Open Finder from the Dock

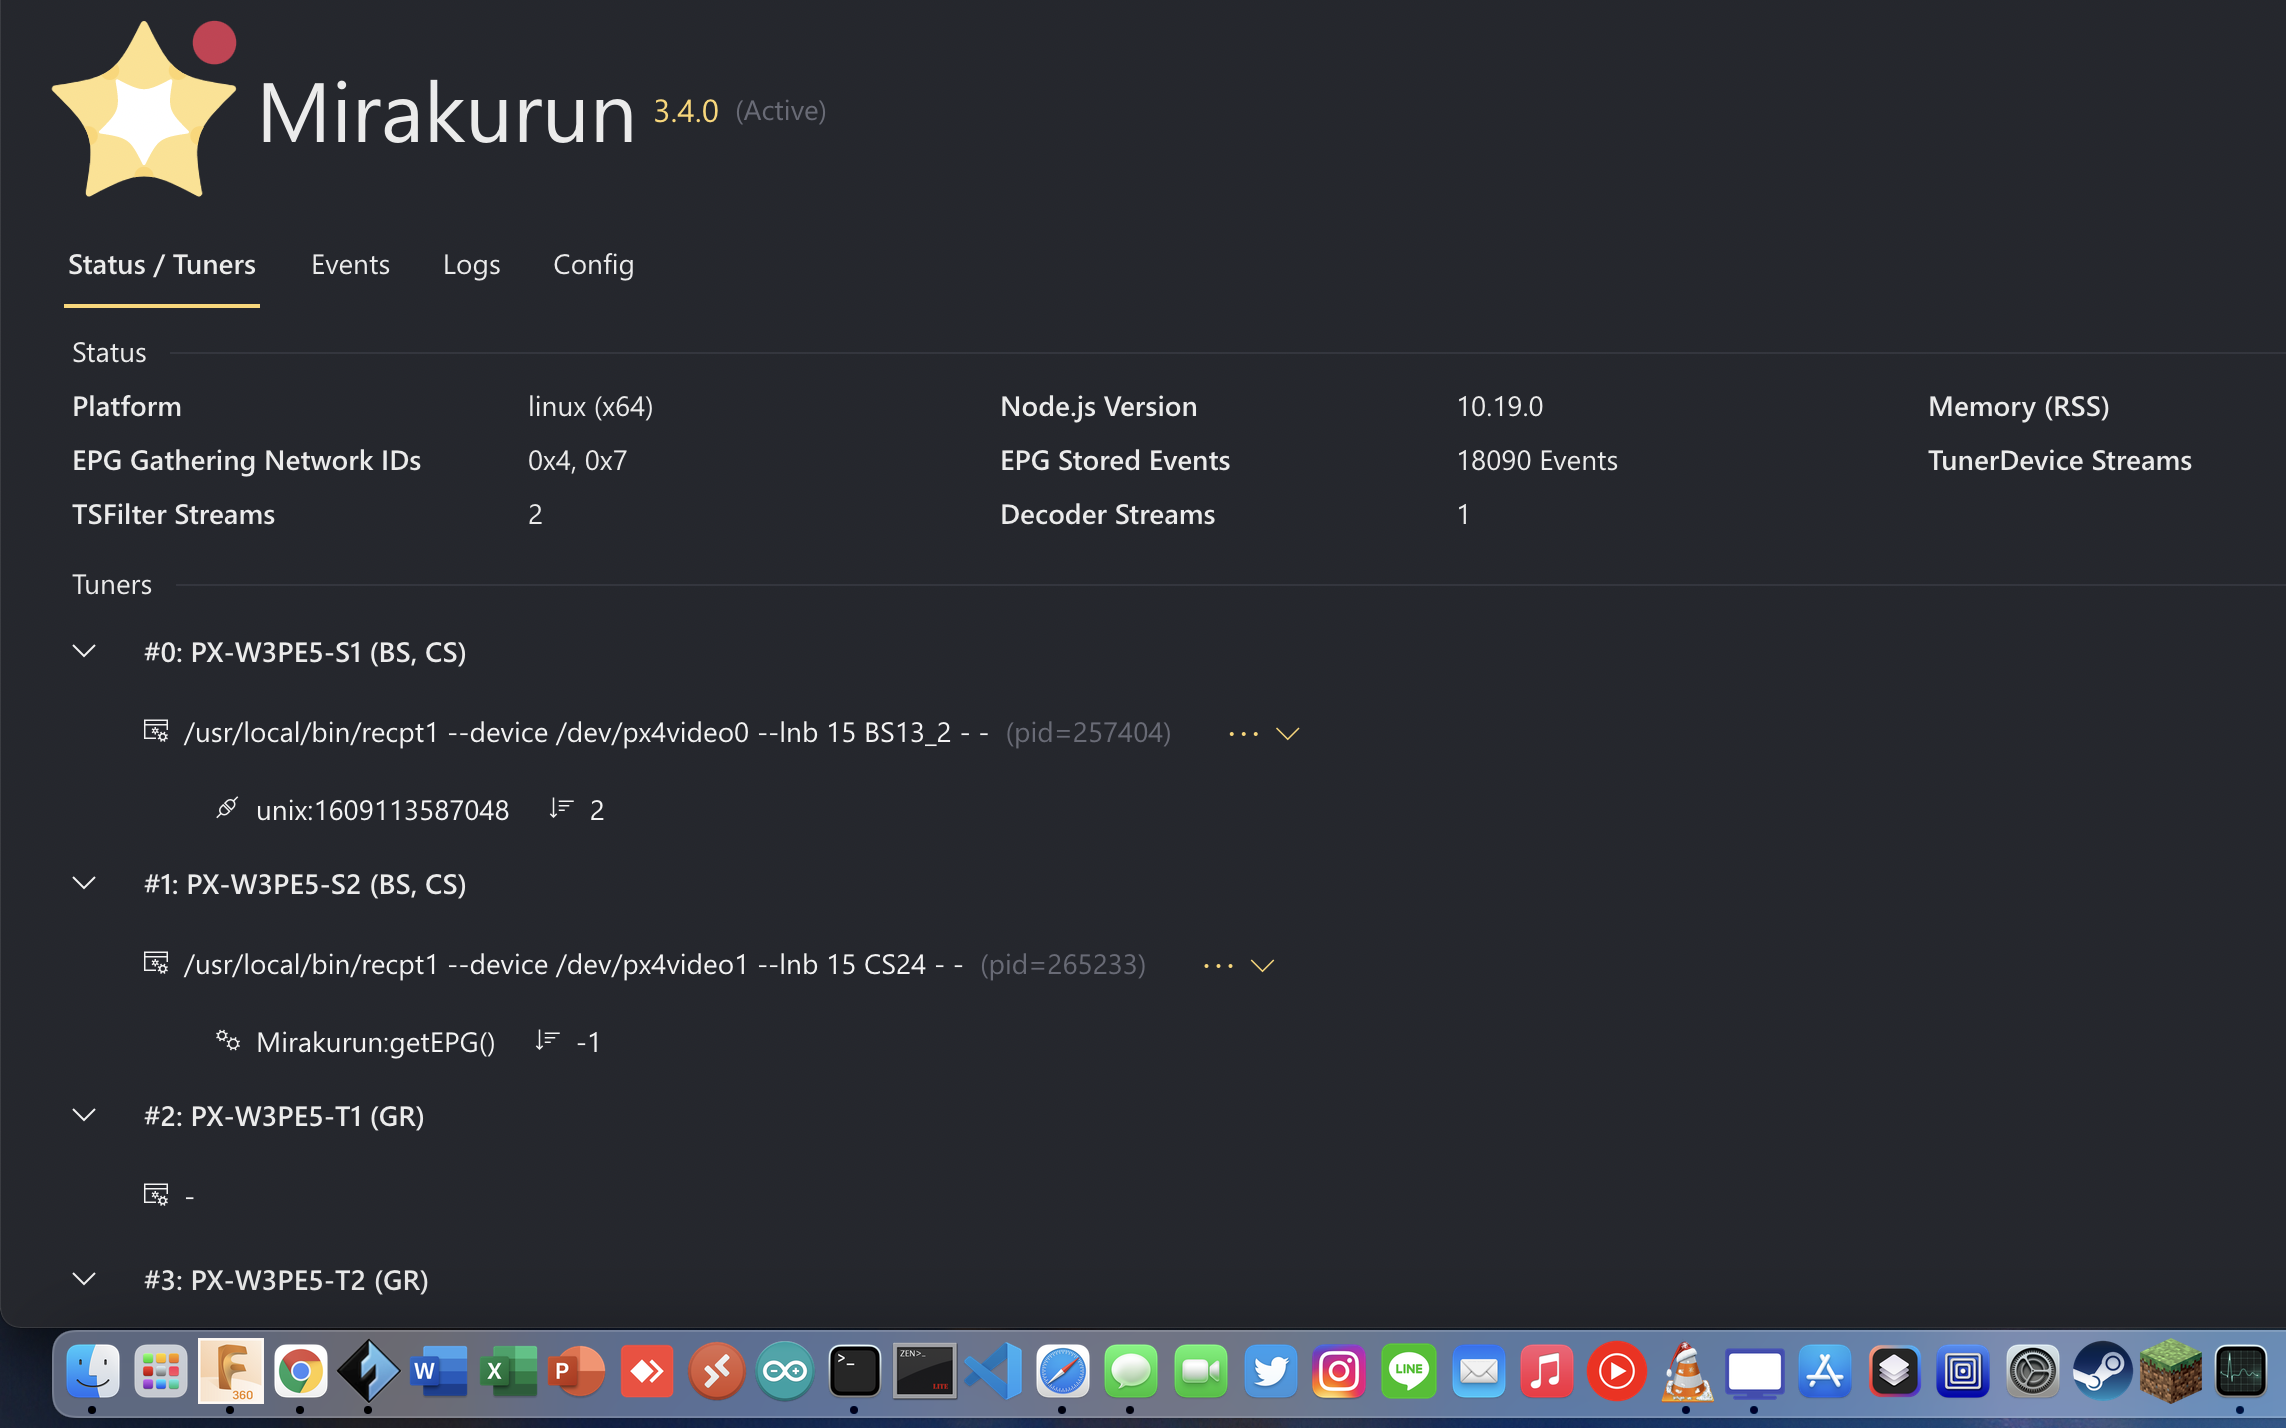pos(92,1372)
